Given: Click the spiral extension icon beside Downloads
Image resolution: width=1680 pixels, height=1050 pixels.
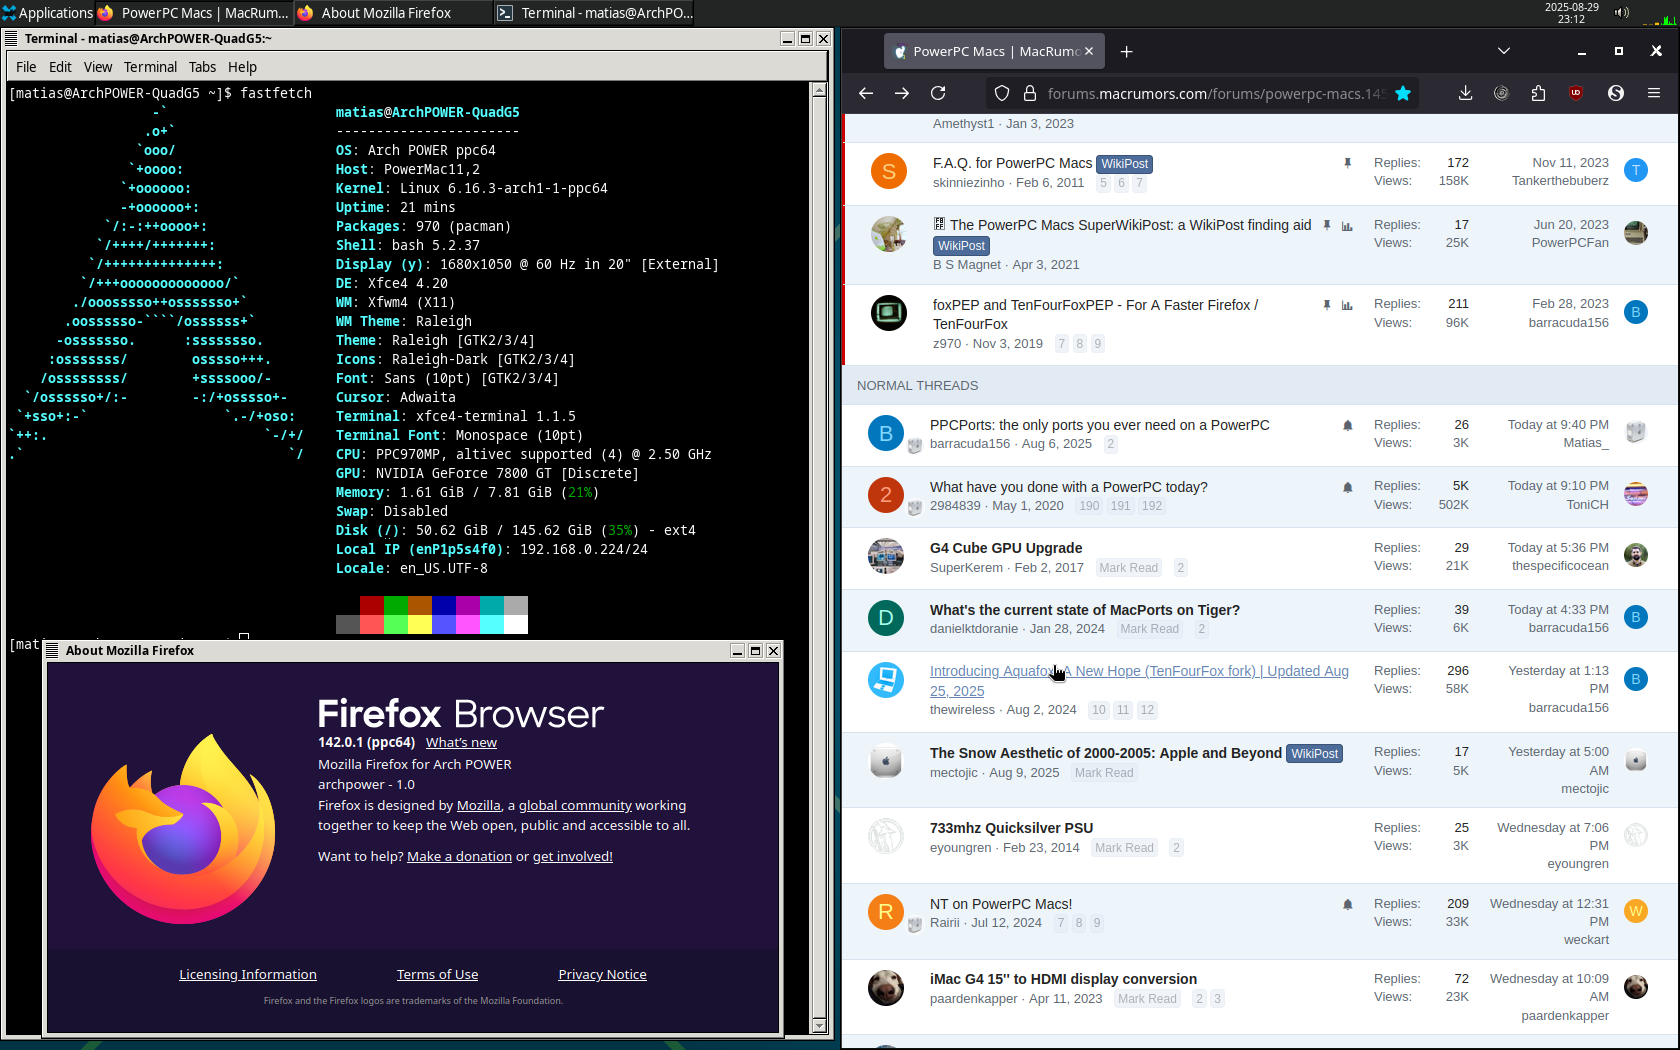Looking at the screenshot, I should tap(1501, 93).
